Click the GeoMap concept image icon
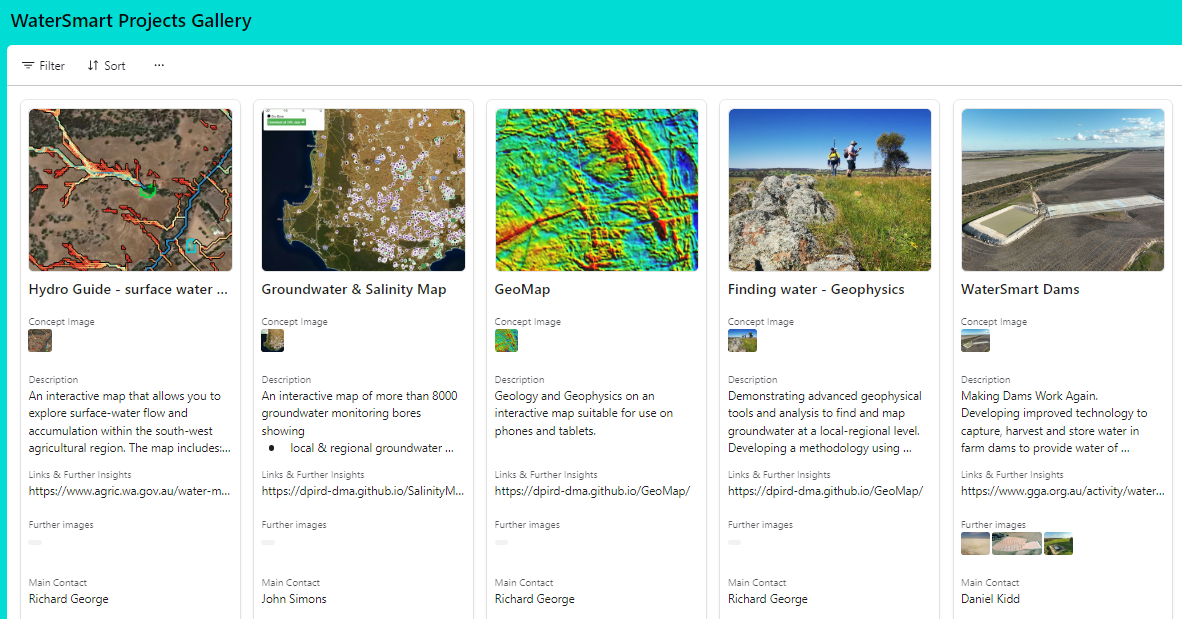This screenshot has width=1182, height=619. click(506, 341)
